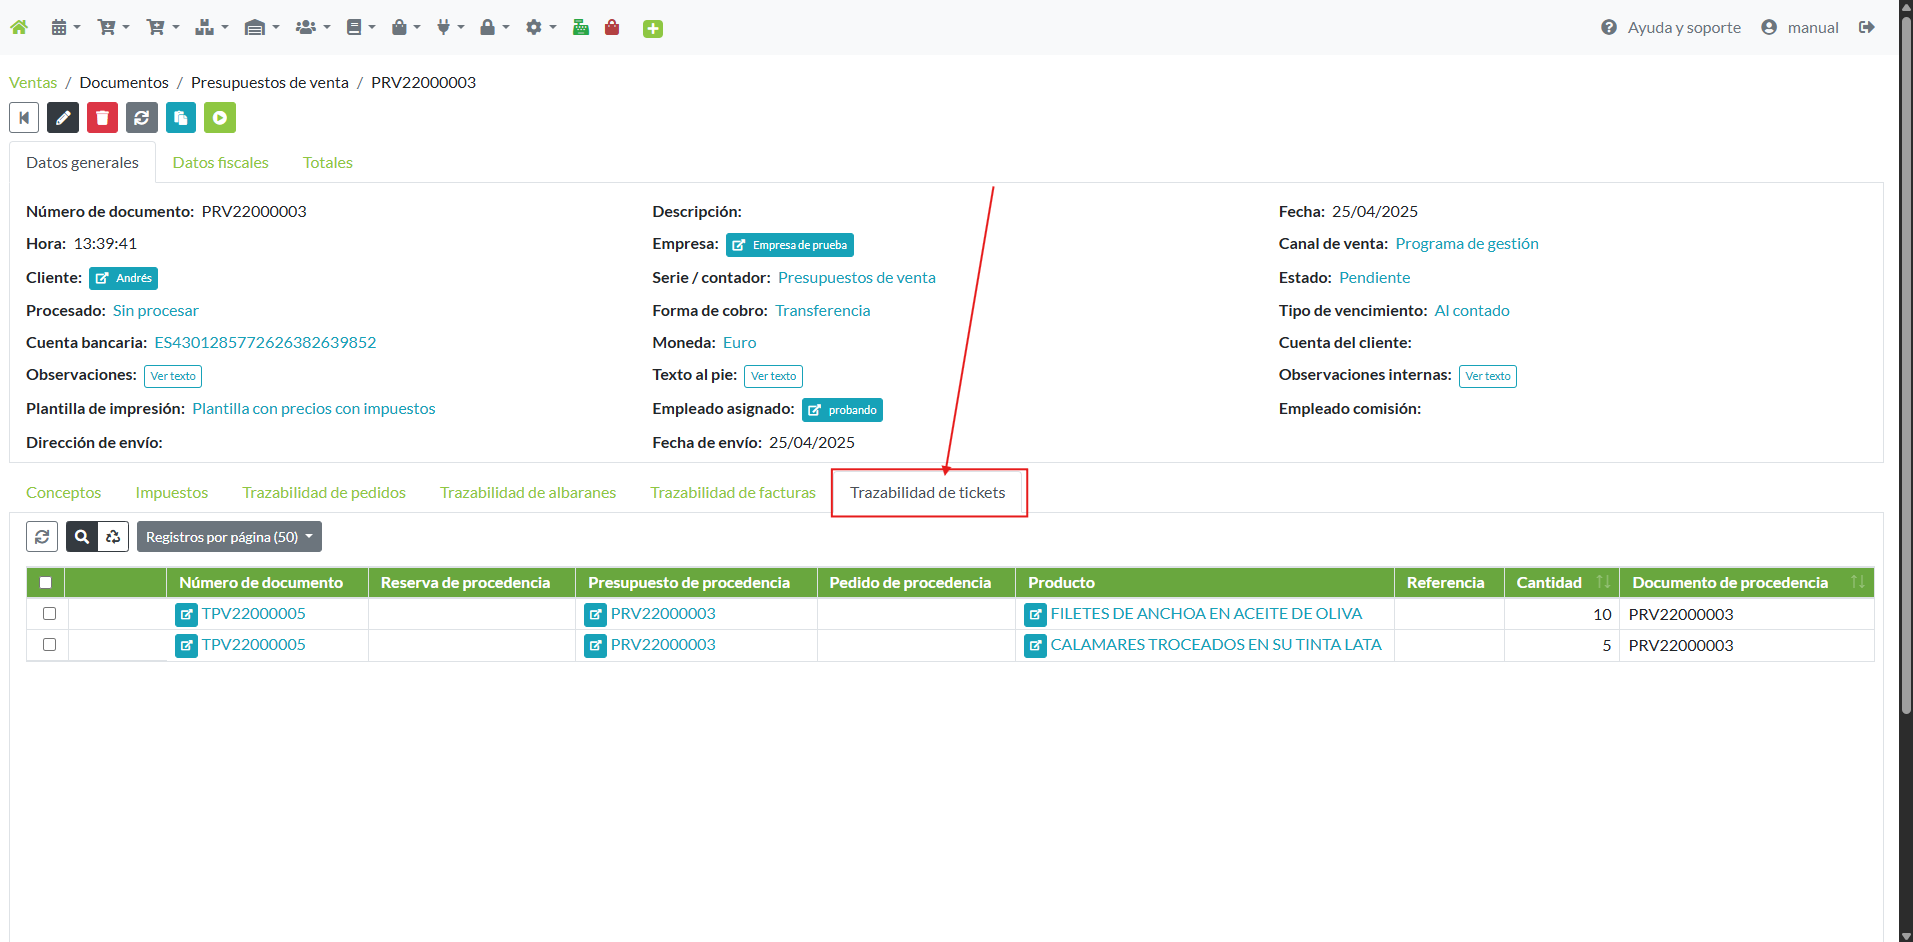Switch to the Datos fiscales tab

(220, 163)
